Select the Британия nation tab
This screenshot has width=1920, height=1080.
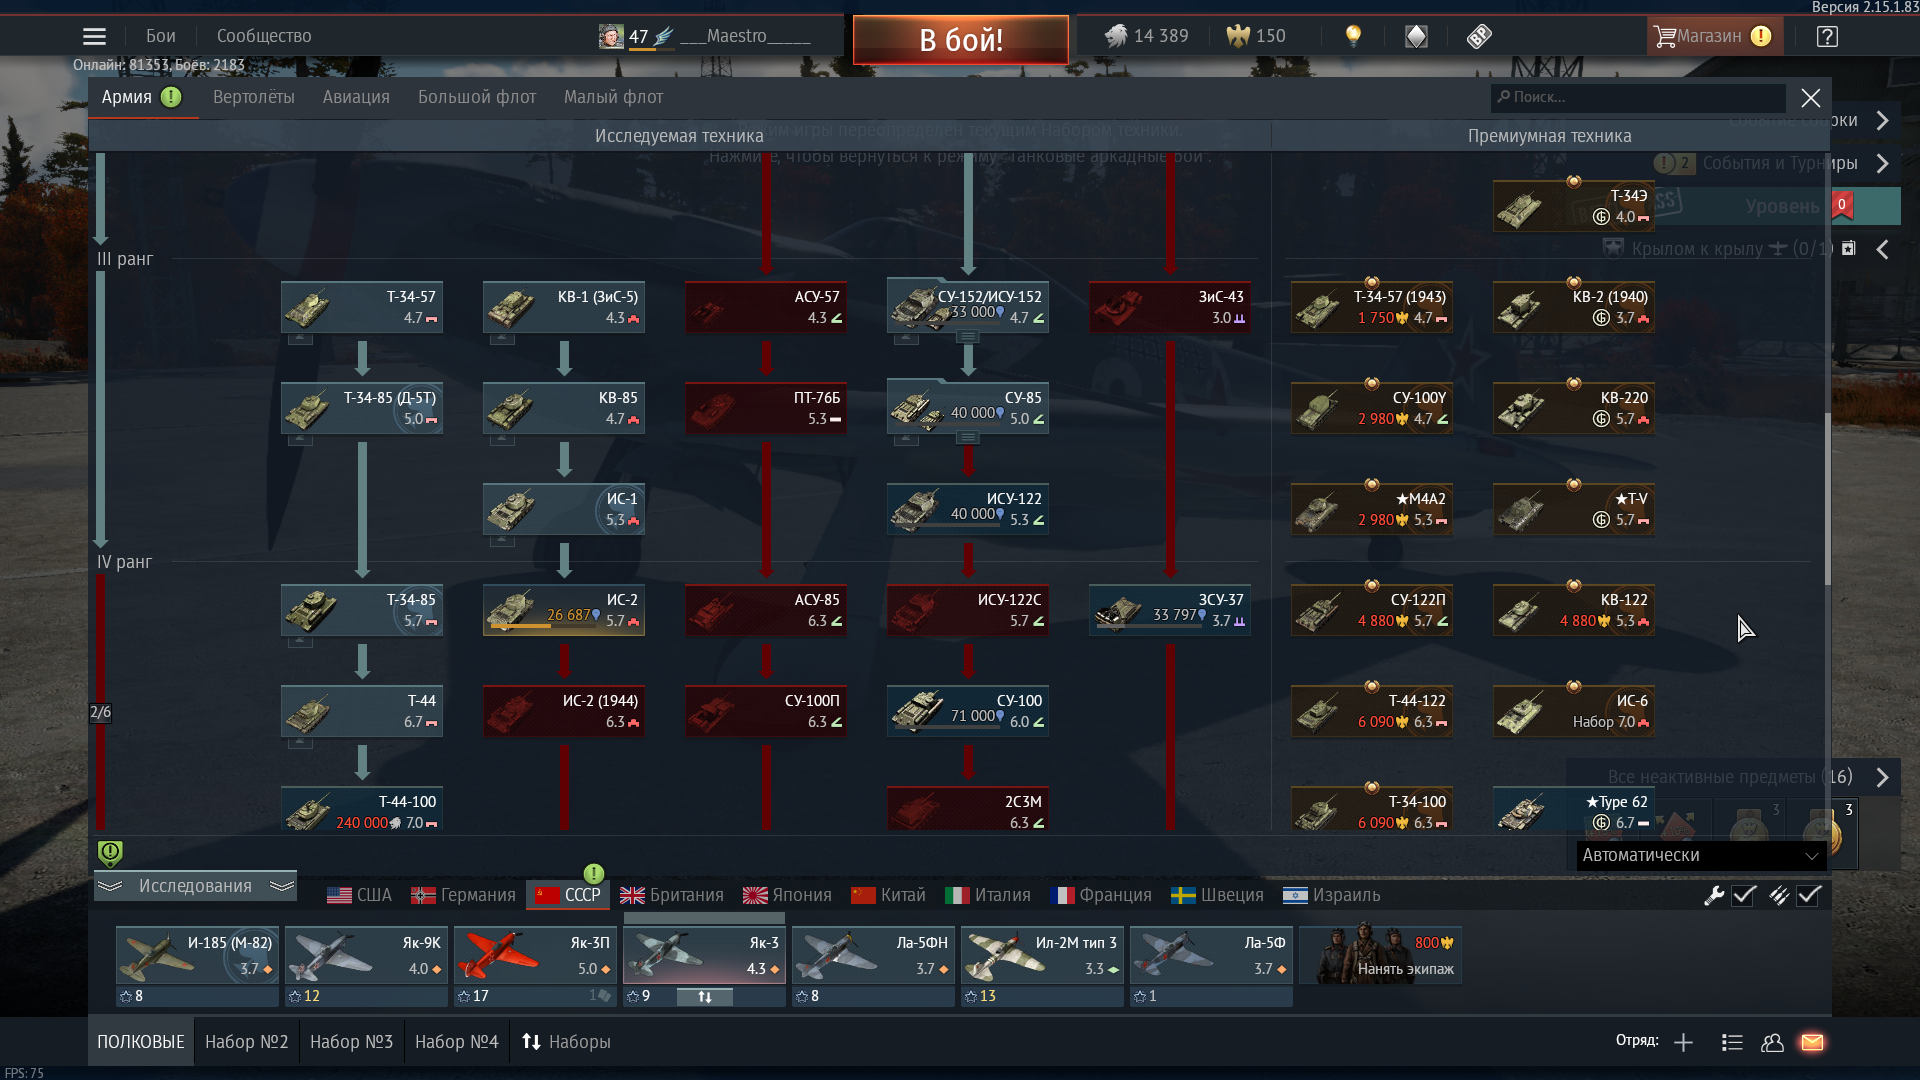pyautogui.click(x=671, y=895)
